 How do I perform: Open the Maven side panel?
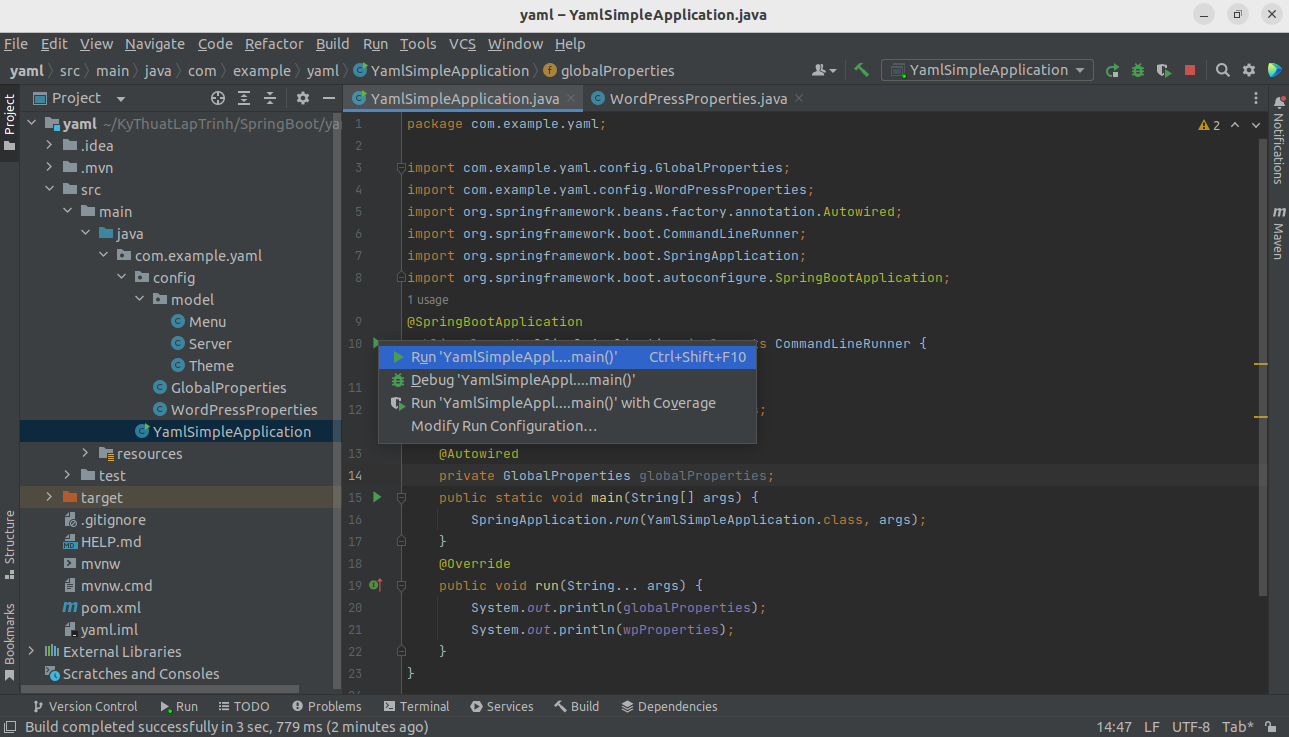click(1278, 233)
